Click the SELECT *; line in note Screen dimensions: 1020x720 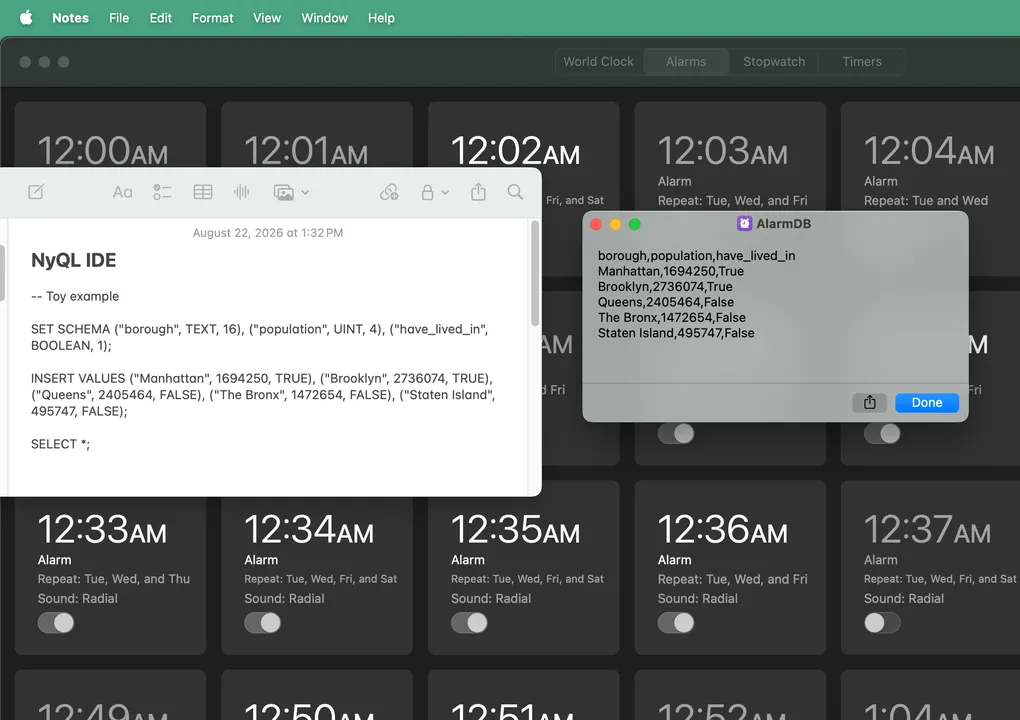coord(60,444)
